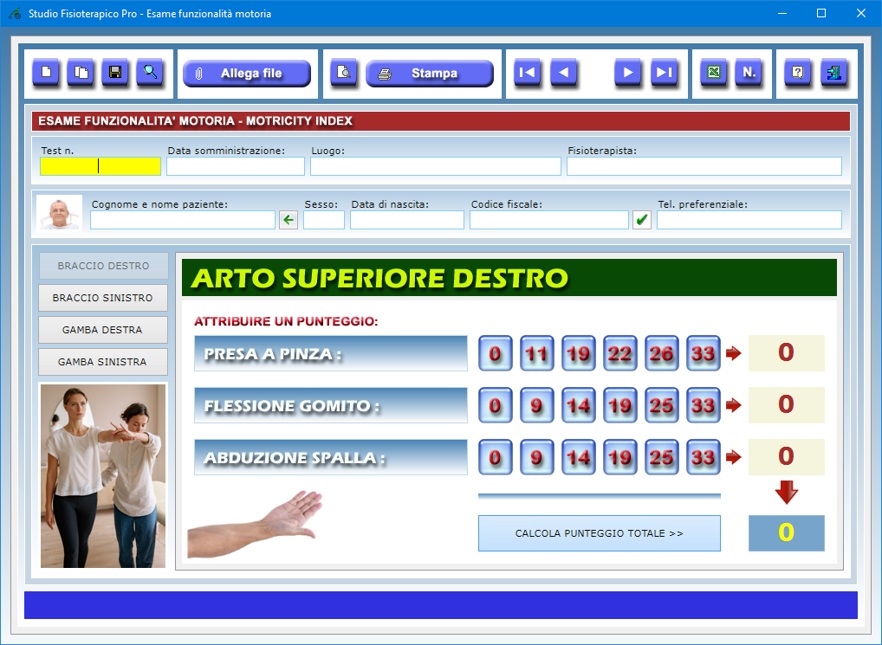Click the N. toolbar button

[749, 73]
